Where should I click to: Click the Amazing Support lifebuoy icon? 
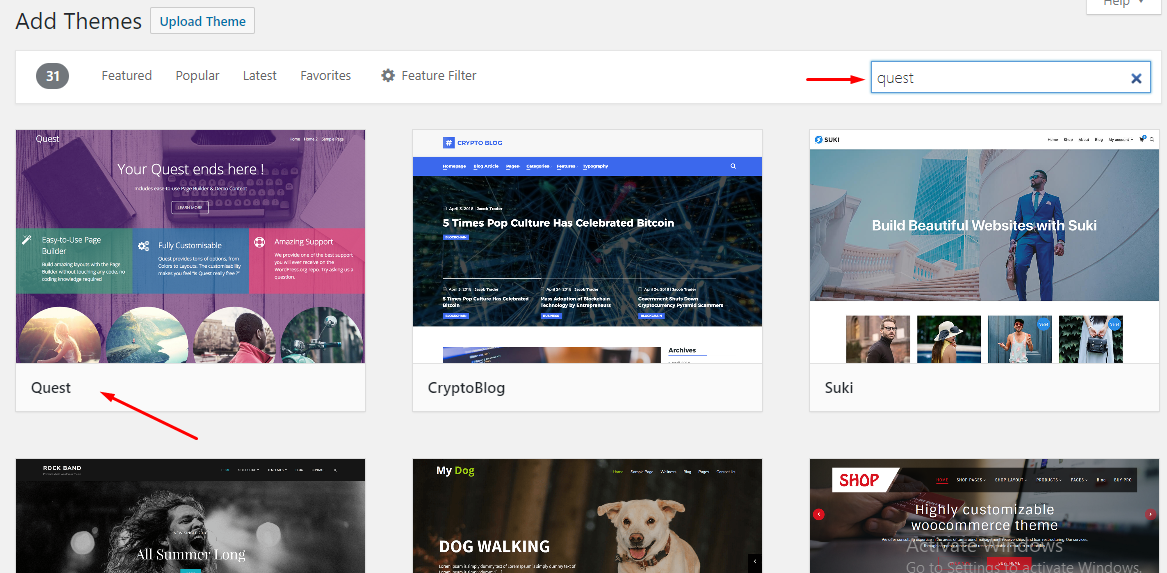[260, 242]
